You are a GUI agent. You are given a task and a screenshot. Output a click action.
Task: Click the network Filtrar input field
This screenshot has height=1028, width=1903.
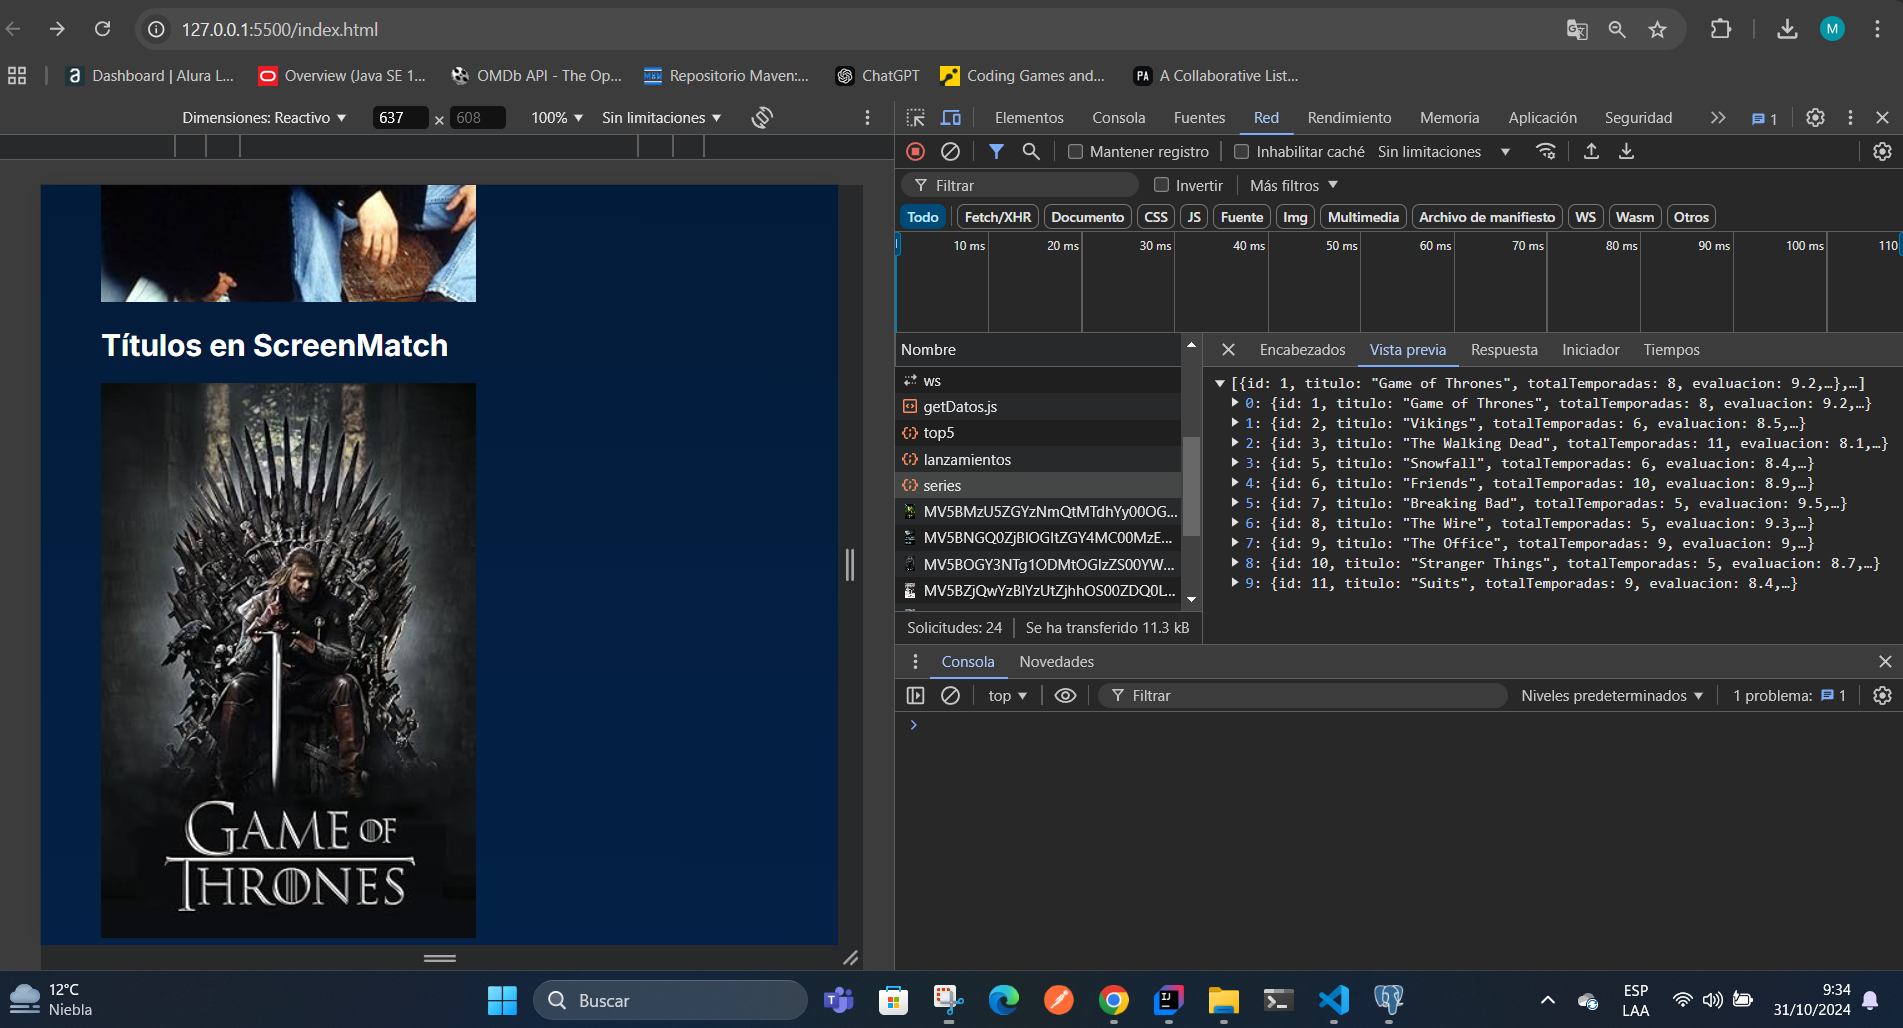tap(1020, 185)
